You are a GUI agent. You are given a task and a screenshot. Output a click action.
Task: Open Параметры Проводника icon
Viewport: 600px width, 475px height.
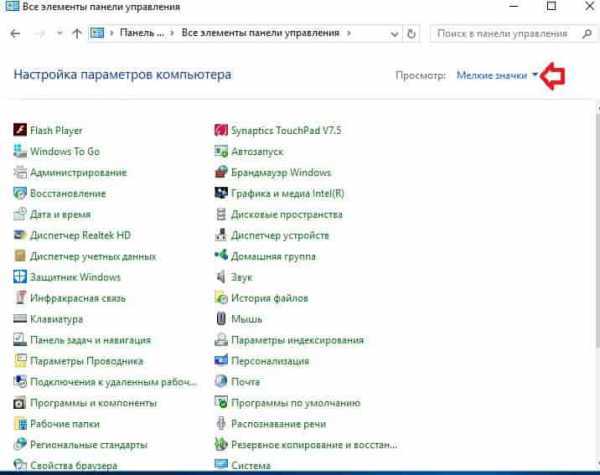20,361
